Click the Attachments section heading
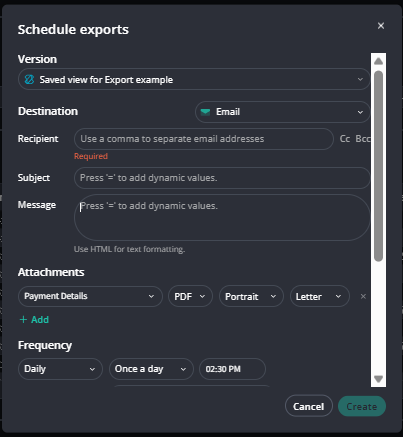 pyautogui.click(x=51, y=272)
